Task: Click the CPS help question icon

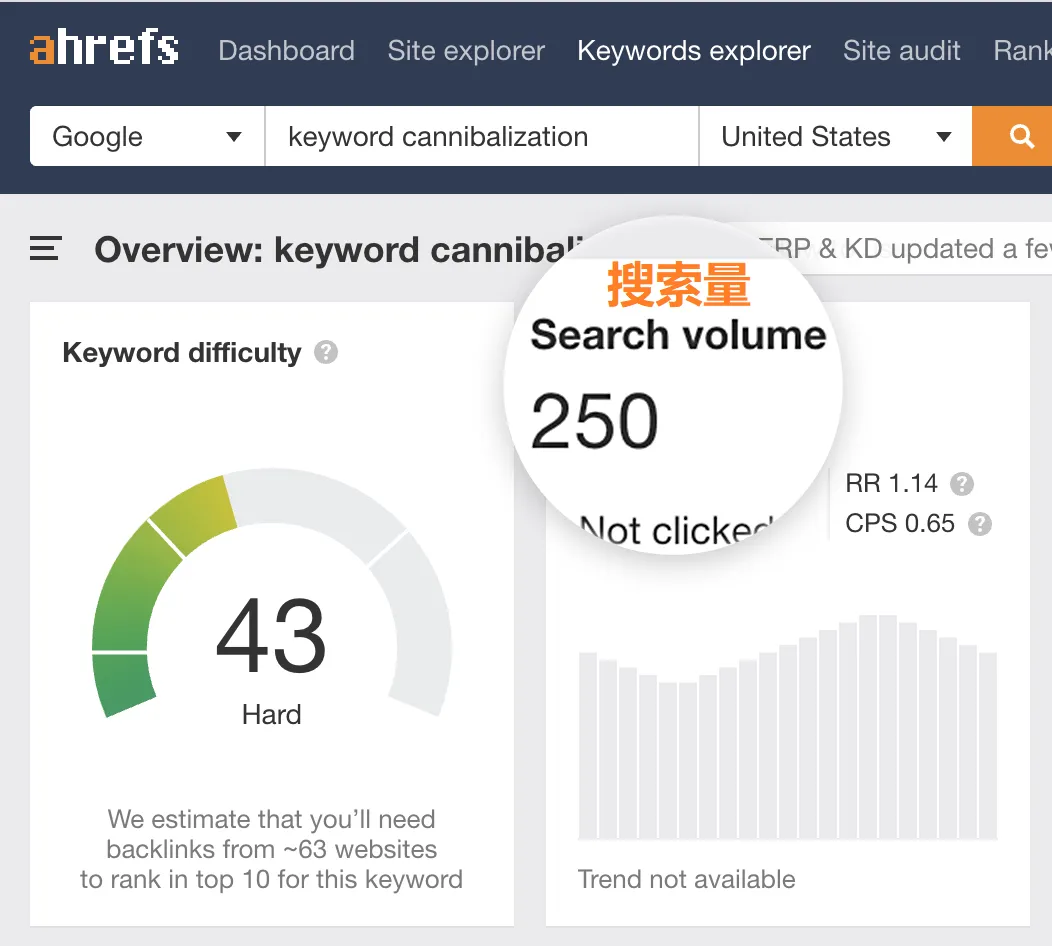Action: (980, 524)
